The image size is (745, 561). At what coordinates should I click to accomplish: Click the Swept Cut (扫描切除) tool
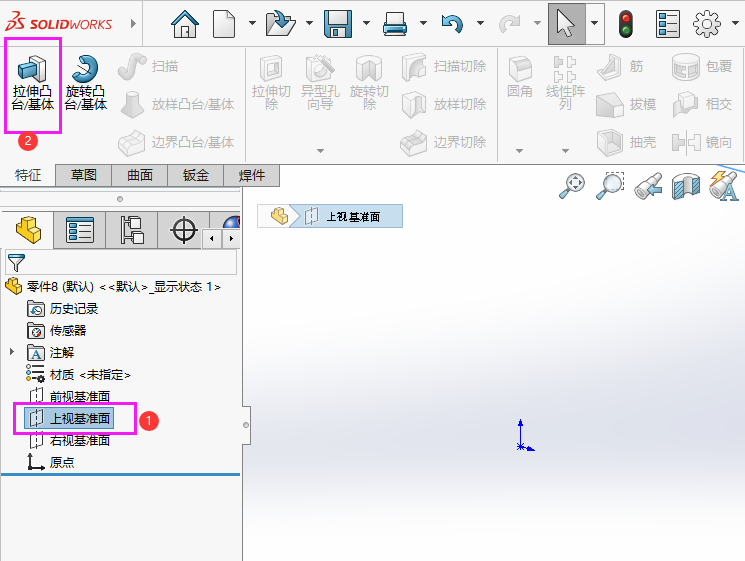pyautogui.click(x=444, y=67)
